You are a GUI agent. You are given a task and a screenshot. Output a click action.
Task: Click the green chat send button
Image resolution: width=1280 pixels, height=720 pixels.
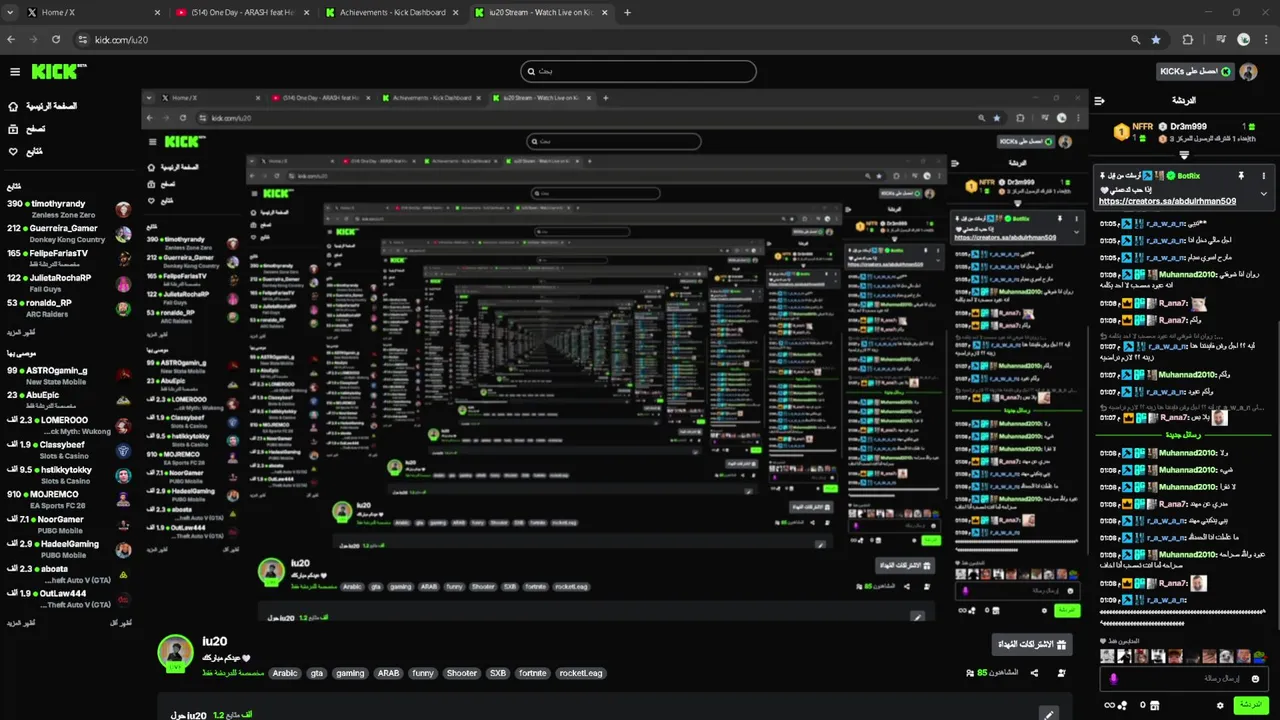point(1250,705)
